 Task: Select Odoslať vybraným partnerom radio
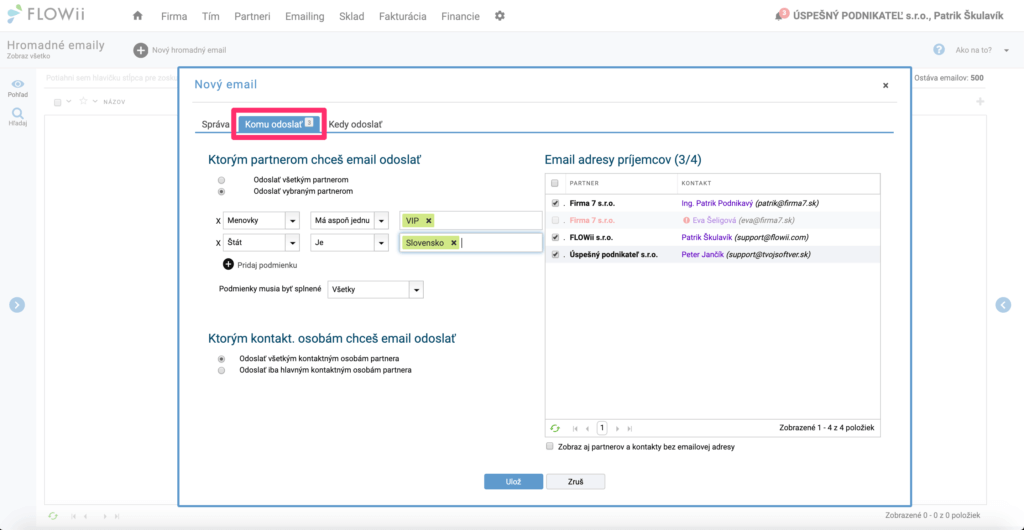[221, 191]
